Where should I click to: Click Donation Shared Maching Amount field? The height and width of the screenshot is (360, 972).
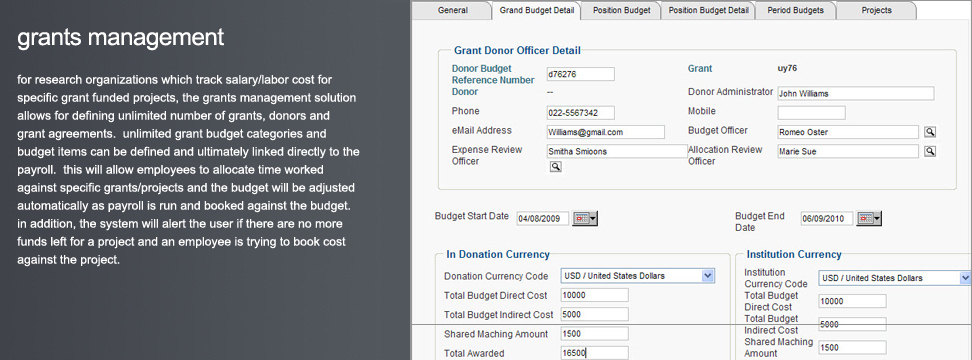point(594,334)
